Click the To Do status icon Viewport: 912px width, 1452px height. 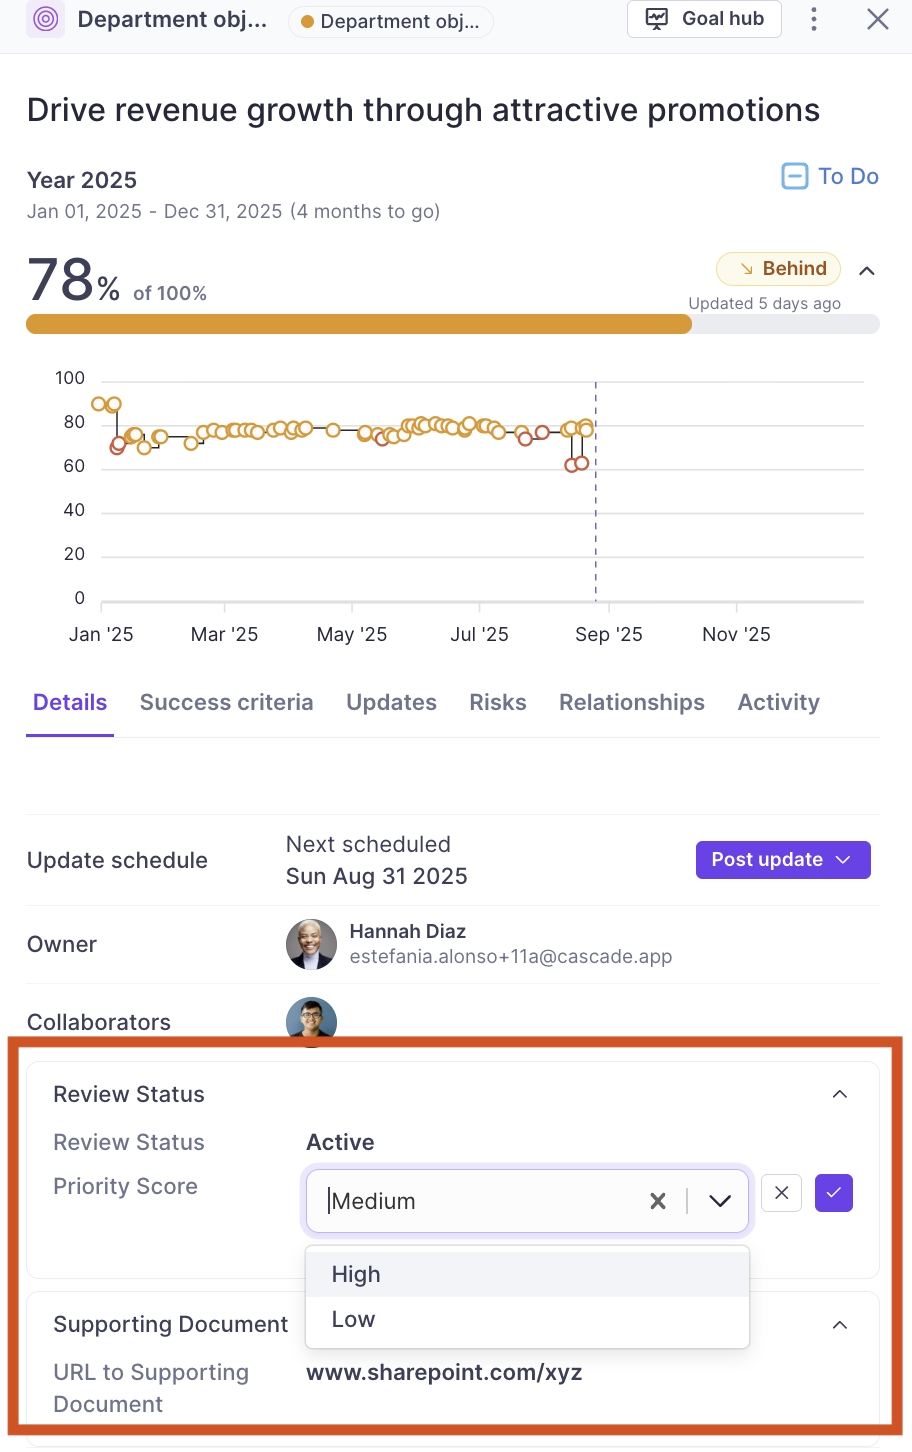click(x=794, y=177)
